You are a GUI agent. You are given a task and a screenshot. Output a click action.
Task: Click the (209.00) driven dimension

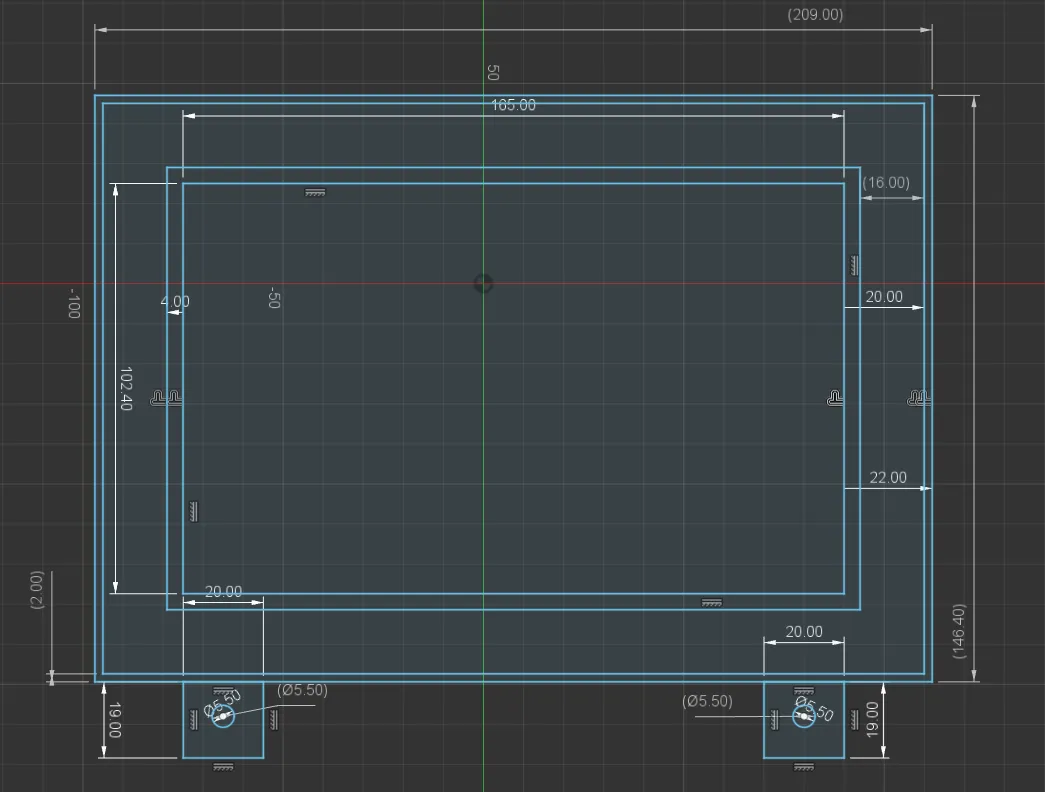815,15
